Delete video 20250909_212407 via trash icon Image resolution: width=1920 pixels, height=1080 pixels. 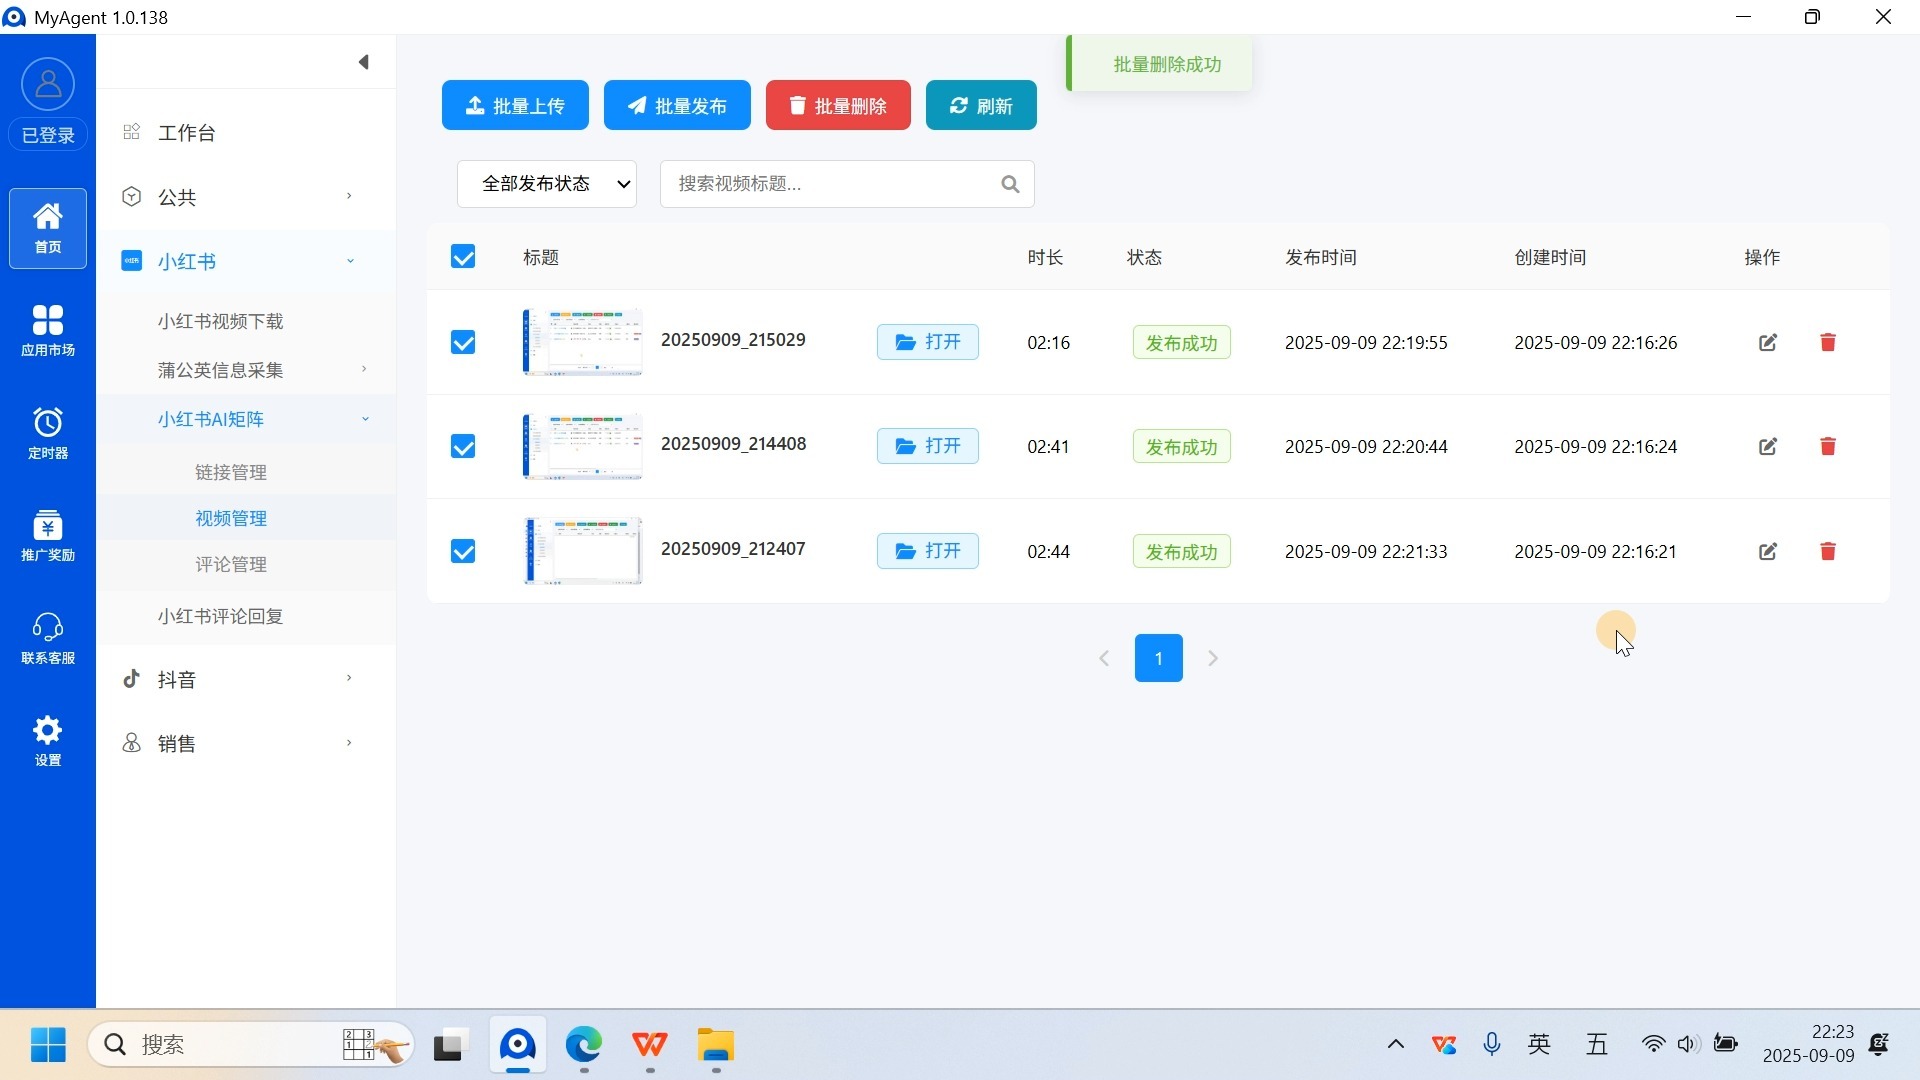(1828, 551)
